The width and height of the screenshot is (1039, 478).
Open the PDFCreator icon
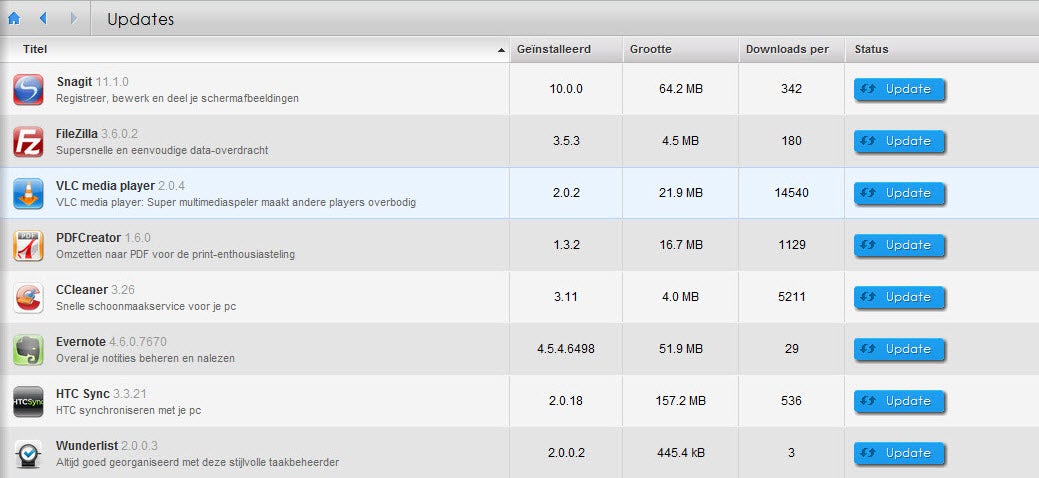28,245
